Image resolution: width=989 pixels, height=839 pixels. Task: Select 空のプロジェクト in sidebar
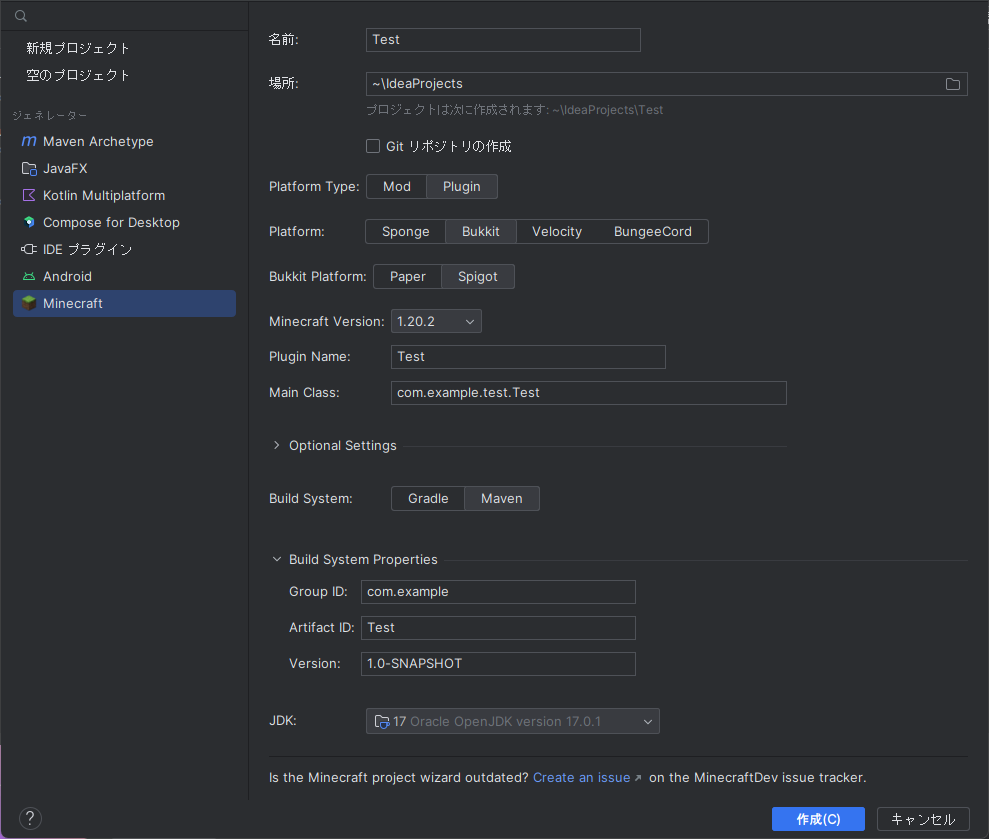coord(78,75)
